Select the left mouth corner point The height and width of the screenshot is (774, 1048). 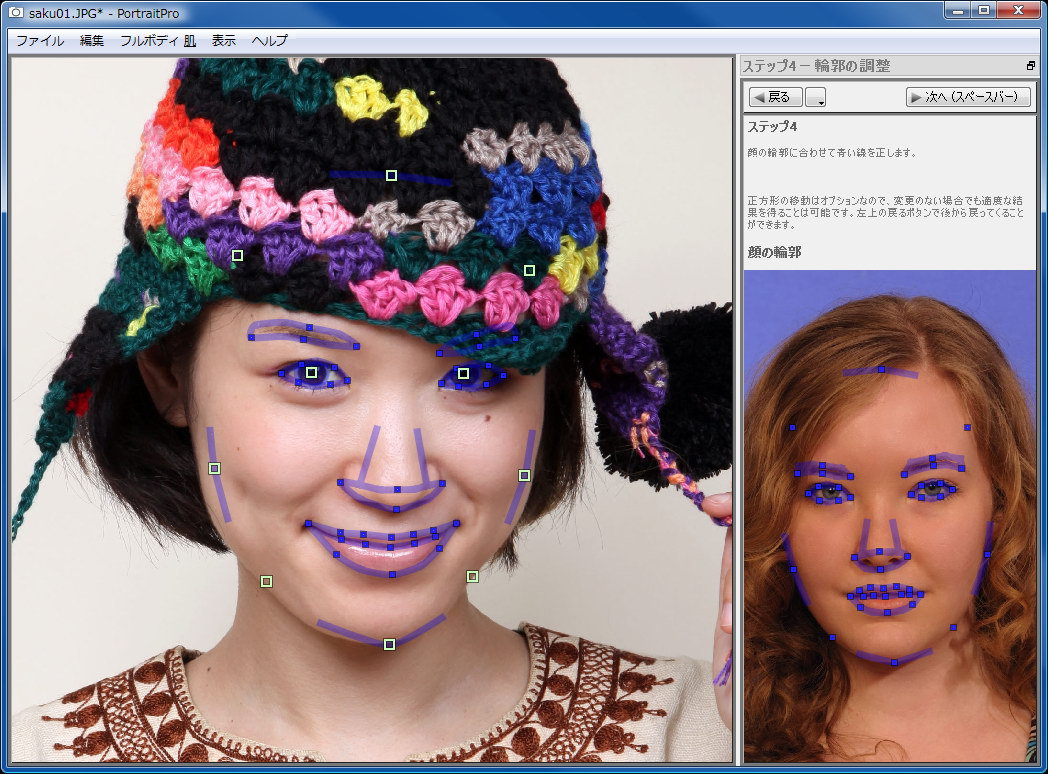coord(308,523)
